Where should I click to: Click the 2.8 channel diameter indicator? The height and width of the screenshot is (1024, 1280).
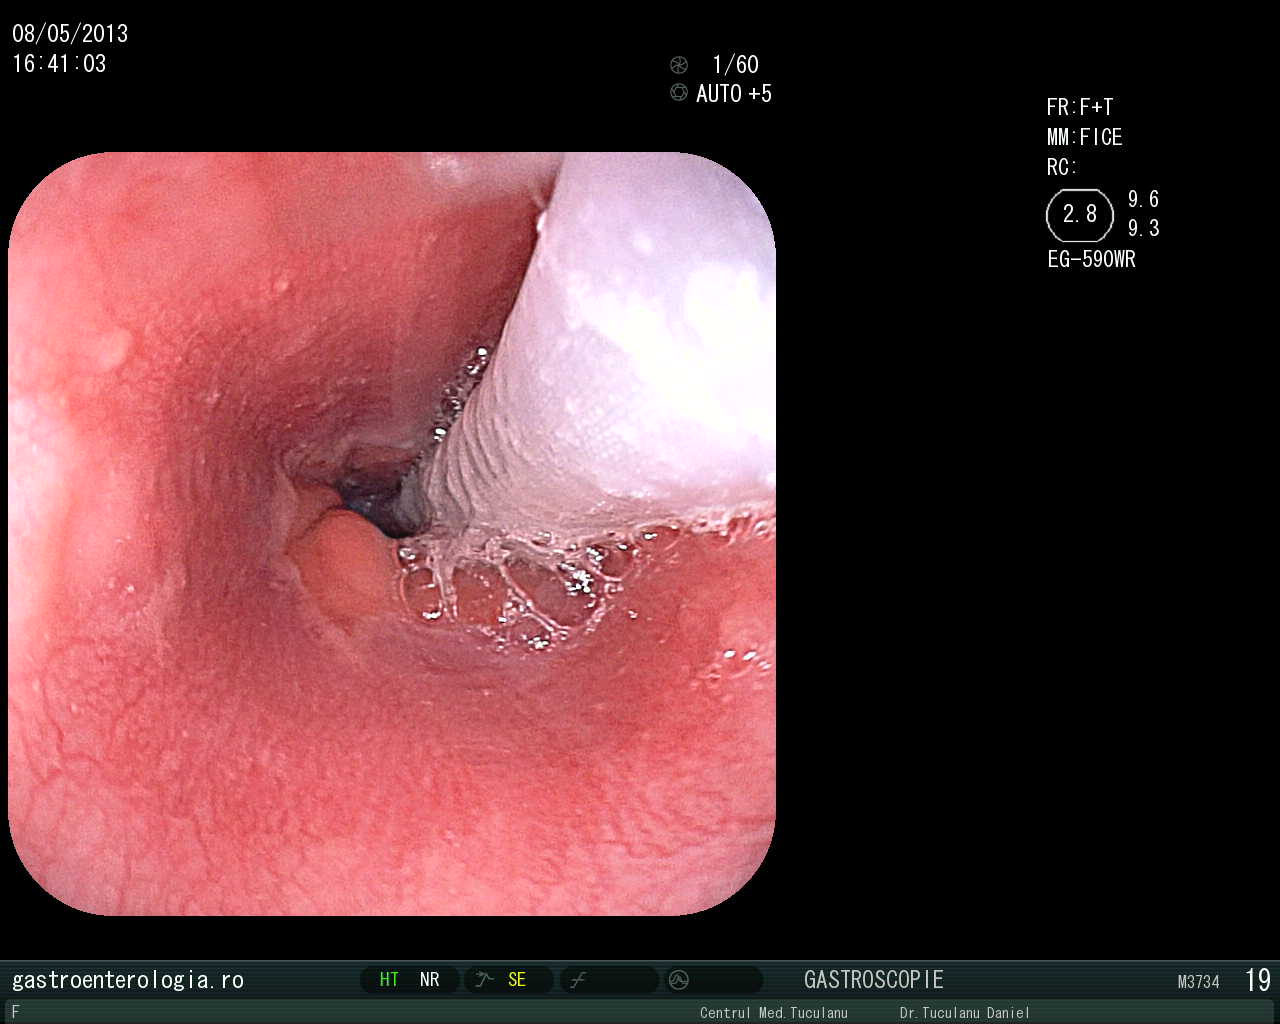click(1080, 215)
